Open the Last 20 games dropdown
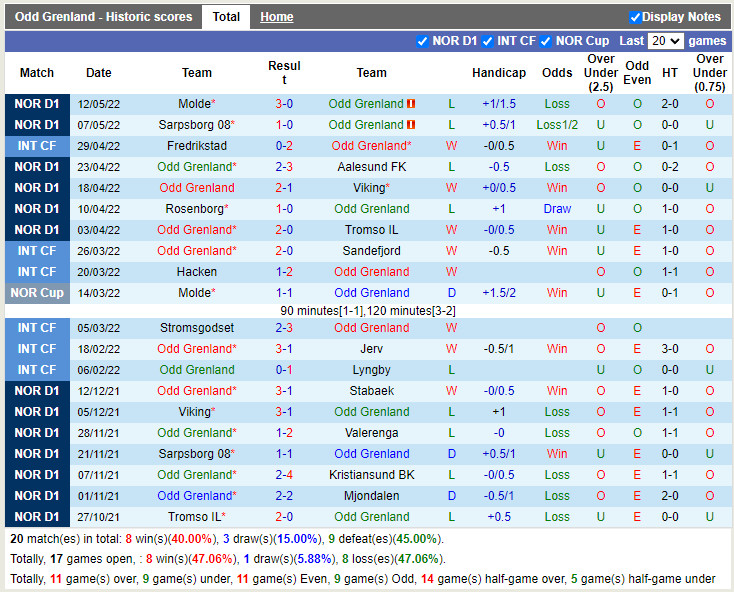 [x=665, y=41]
